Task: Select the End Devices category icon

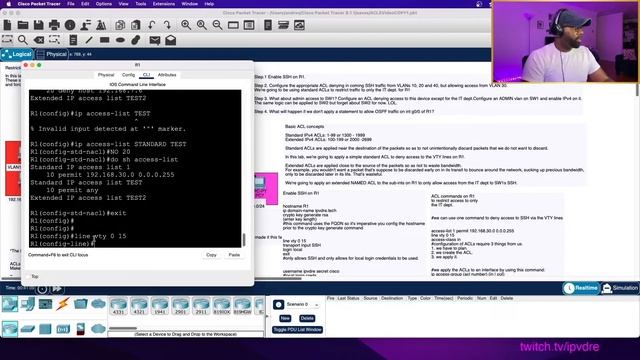Action: click(x=27, y=304)
